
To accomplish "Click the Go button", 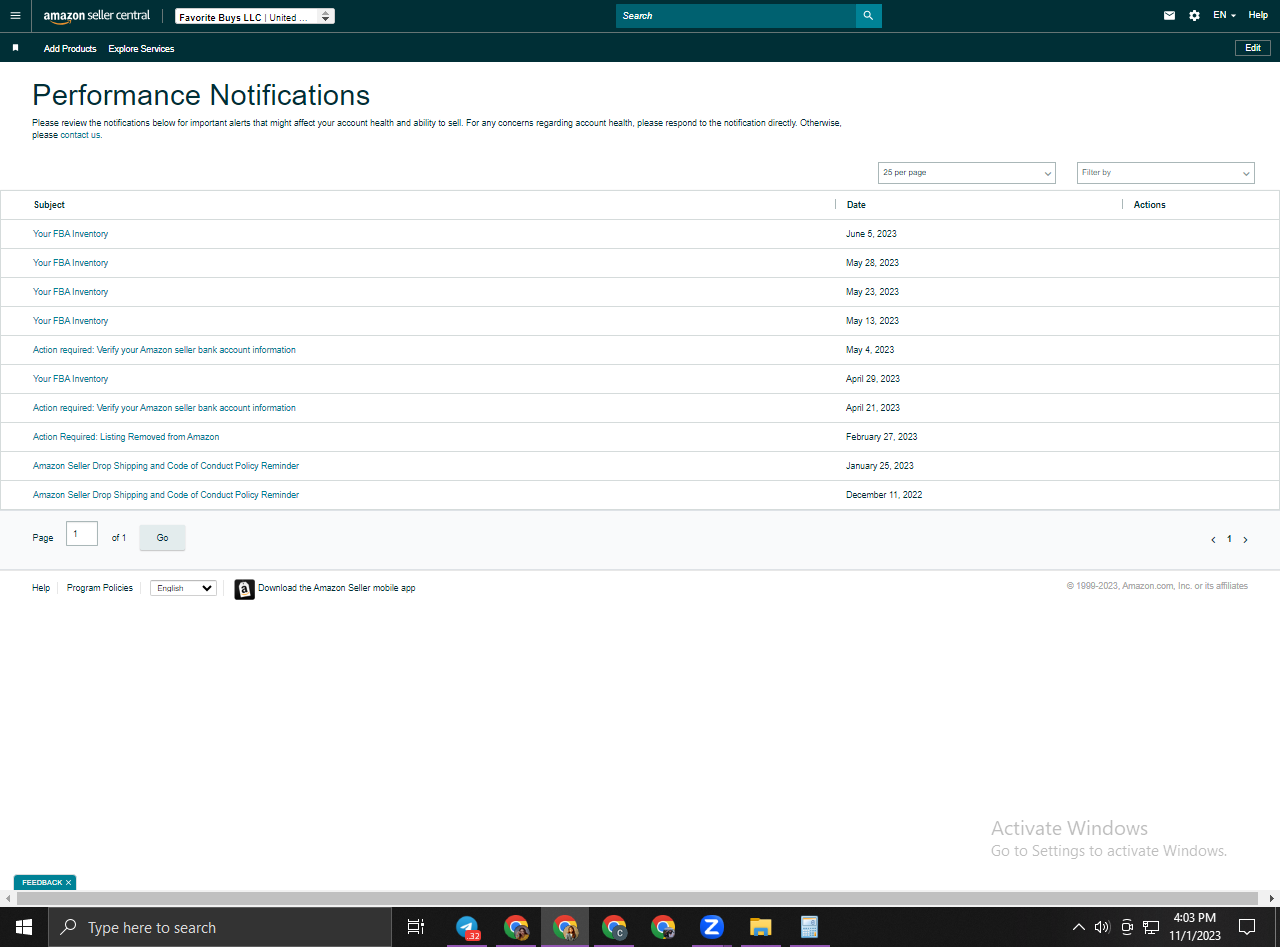I will (x=162, y=538).
